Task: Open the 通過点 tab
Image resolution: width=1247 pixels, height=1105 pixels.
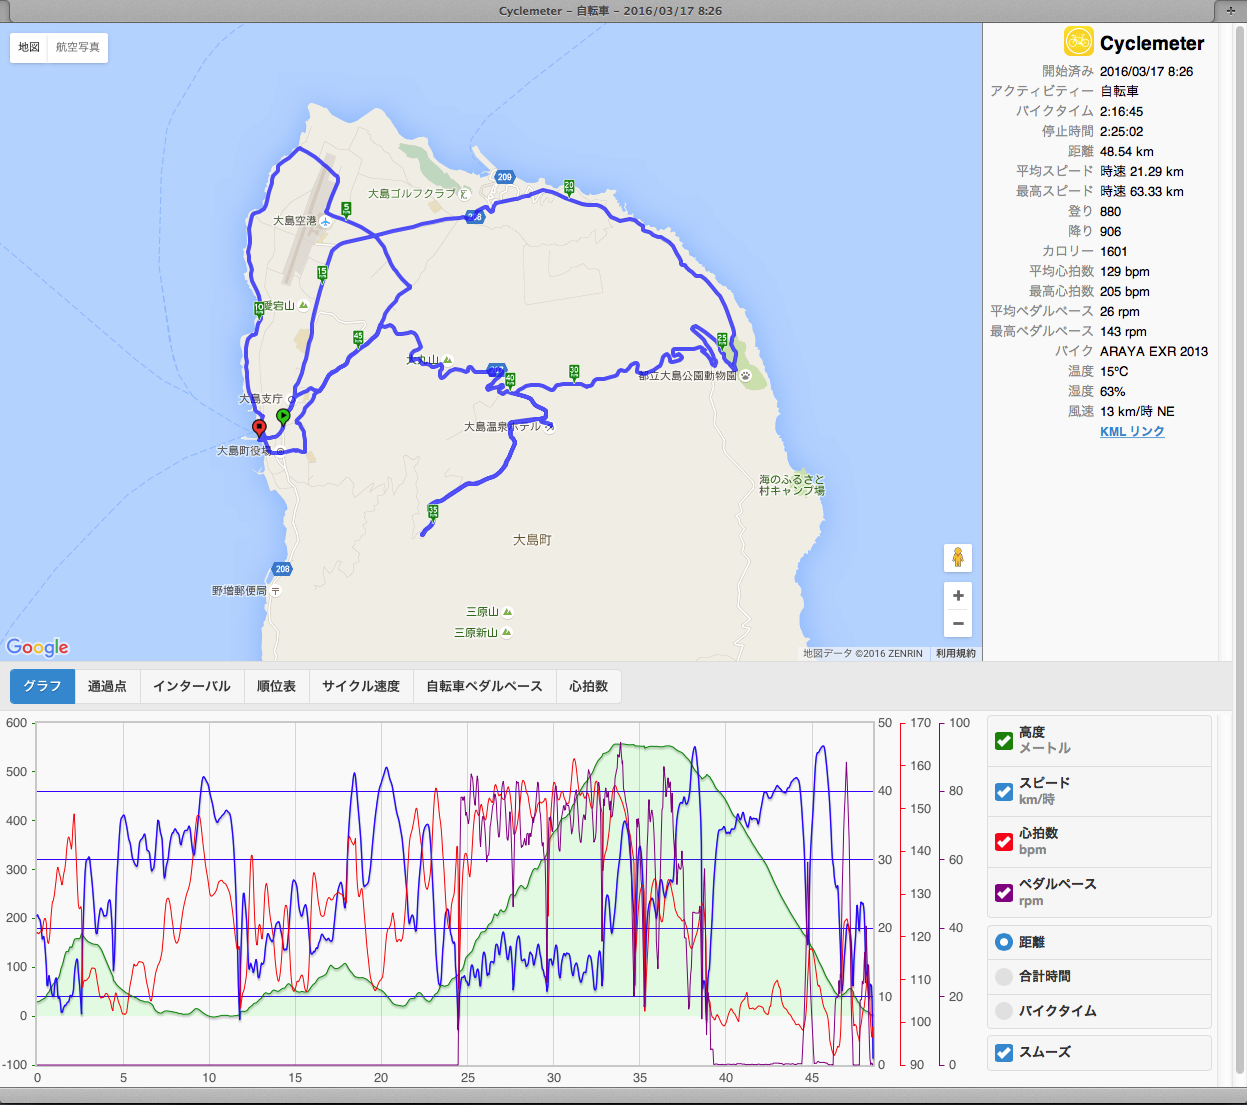Action: click(x=107, y=686)
